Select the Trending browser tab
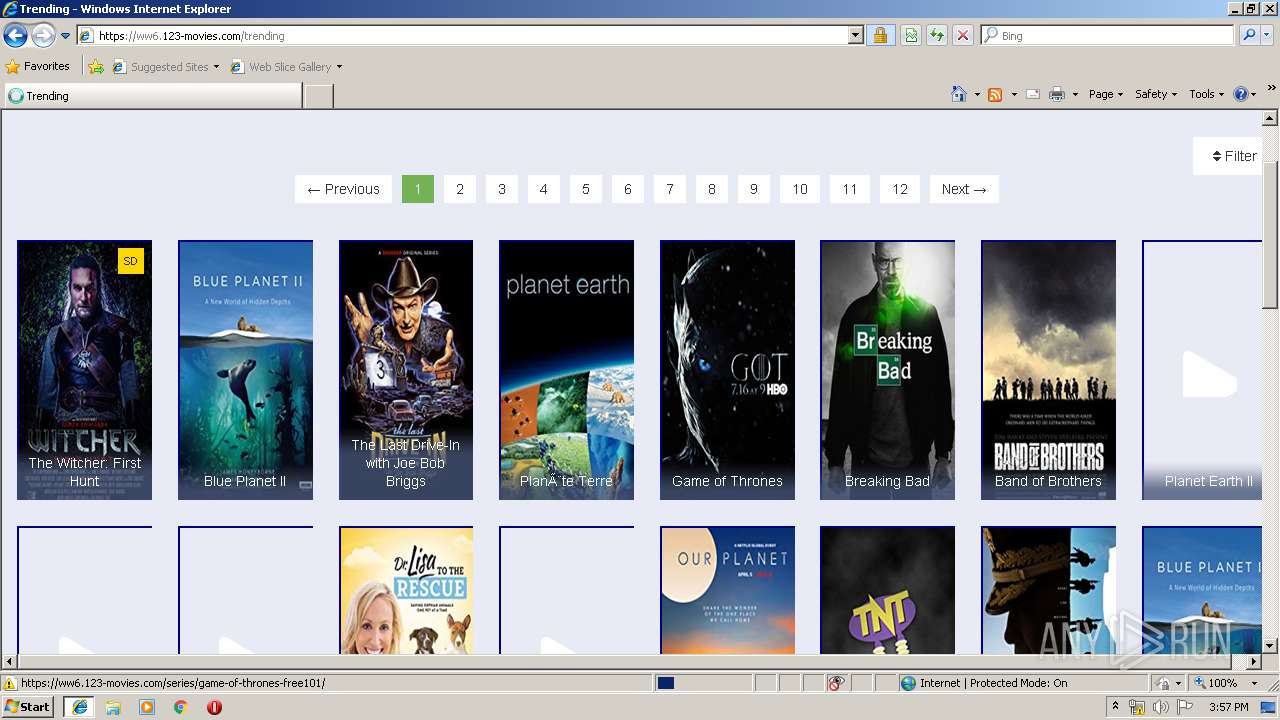 pos(153,96)
